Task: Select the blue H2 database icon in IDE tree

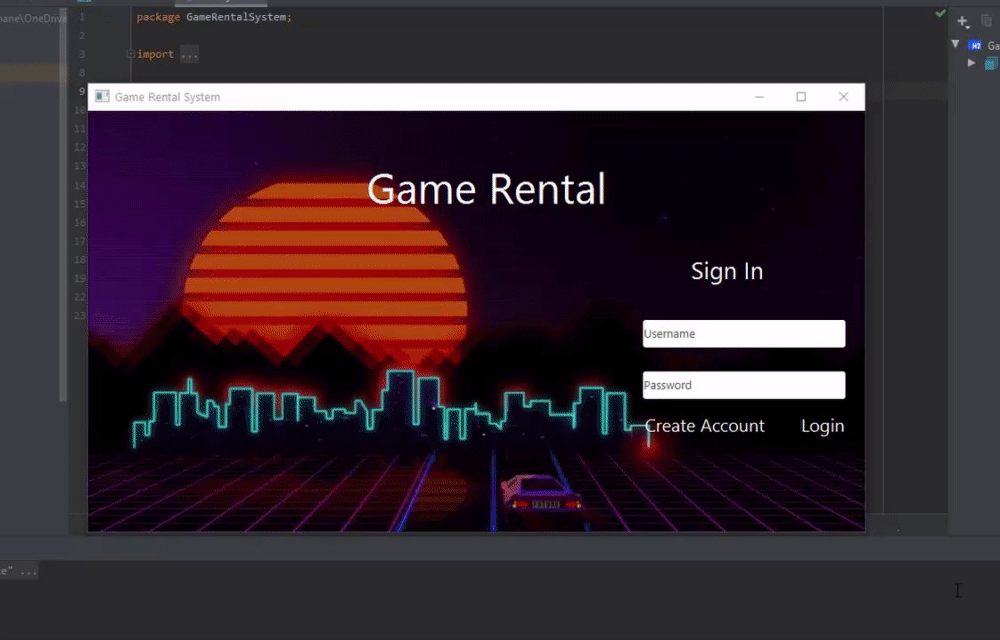Action: coord(974,45)
